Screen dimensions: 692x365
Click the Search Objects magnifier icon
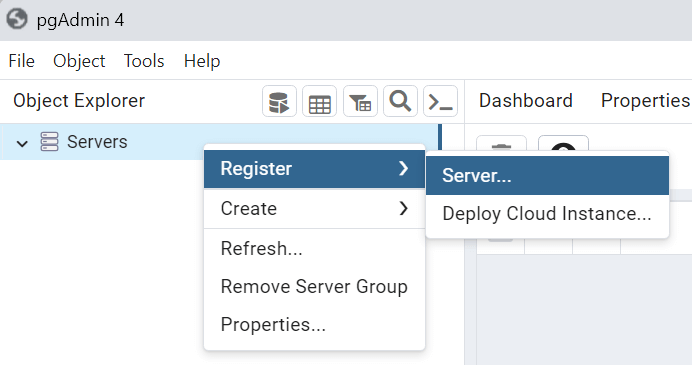click(x=400, y=102)
